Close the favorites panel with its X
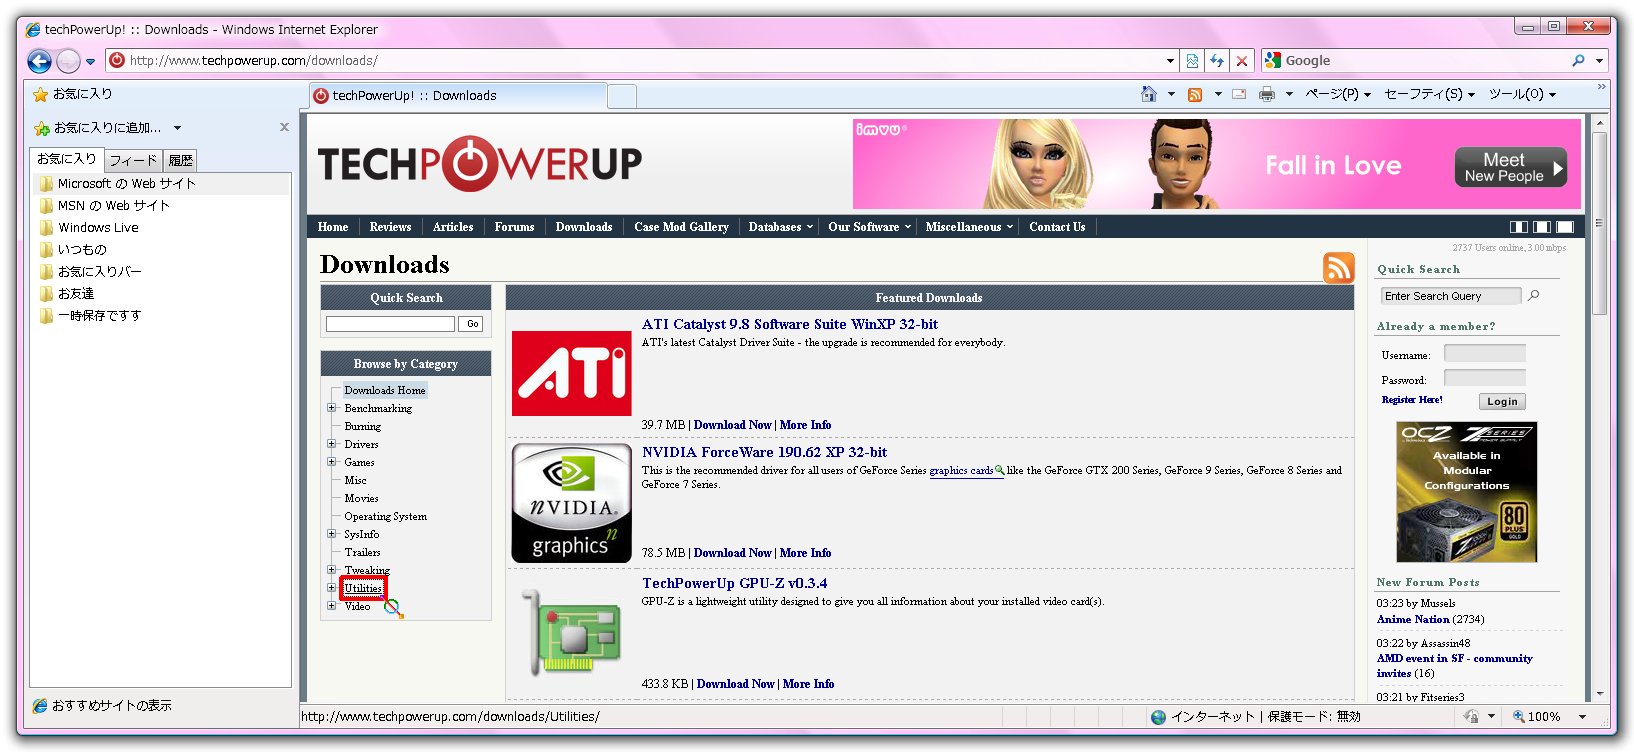The height and width of the screenshot is (752, 1634). 284,127
